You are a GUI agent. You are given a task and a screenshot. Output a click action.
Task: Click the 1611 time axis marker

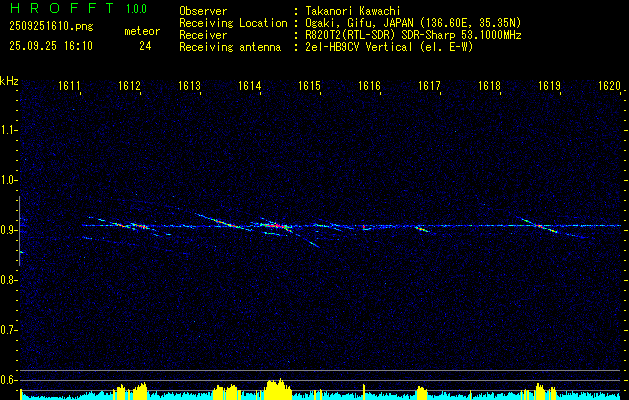pos(69,85)
